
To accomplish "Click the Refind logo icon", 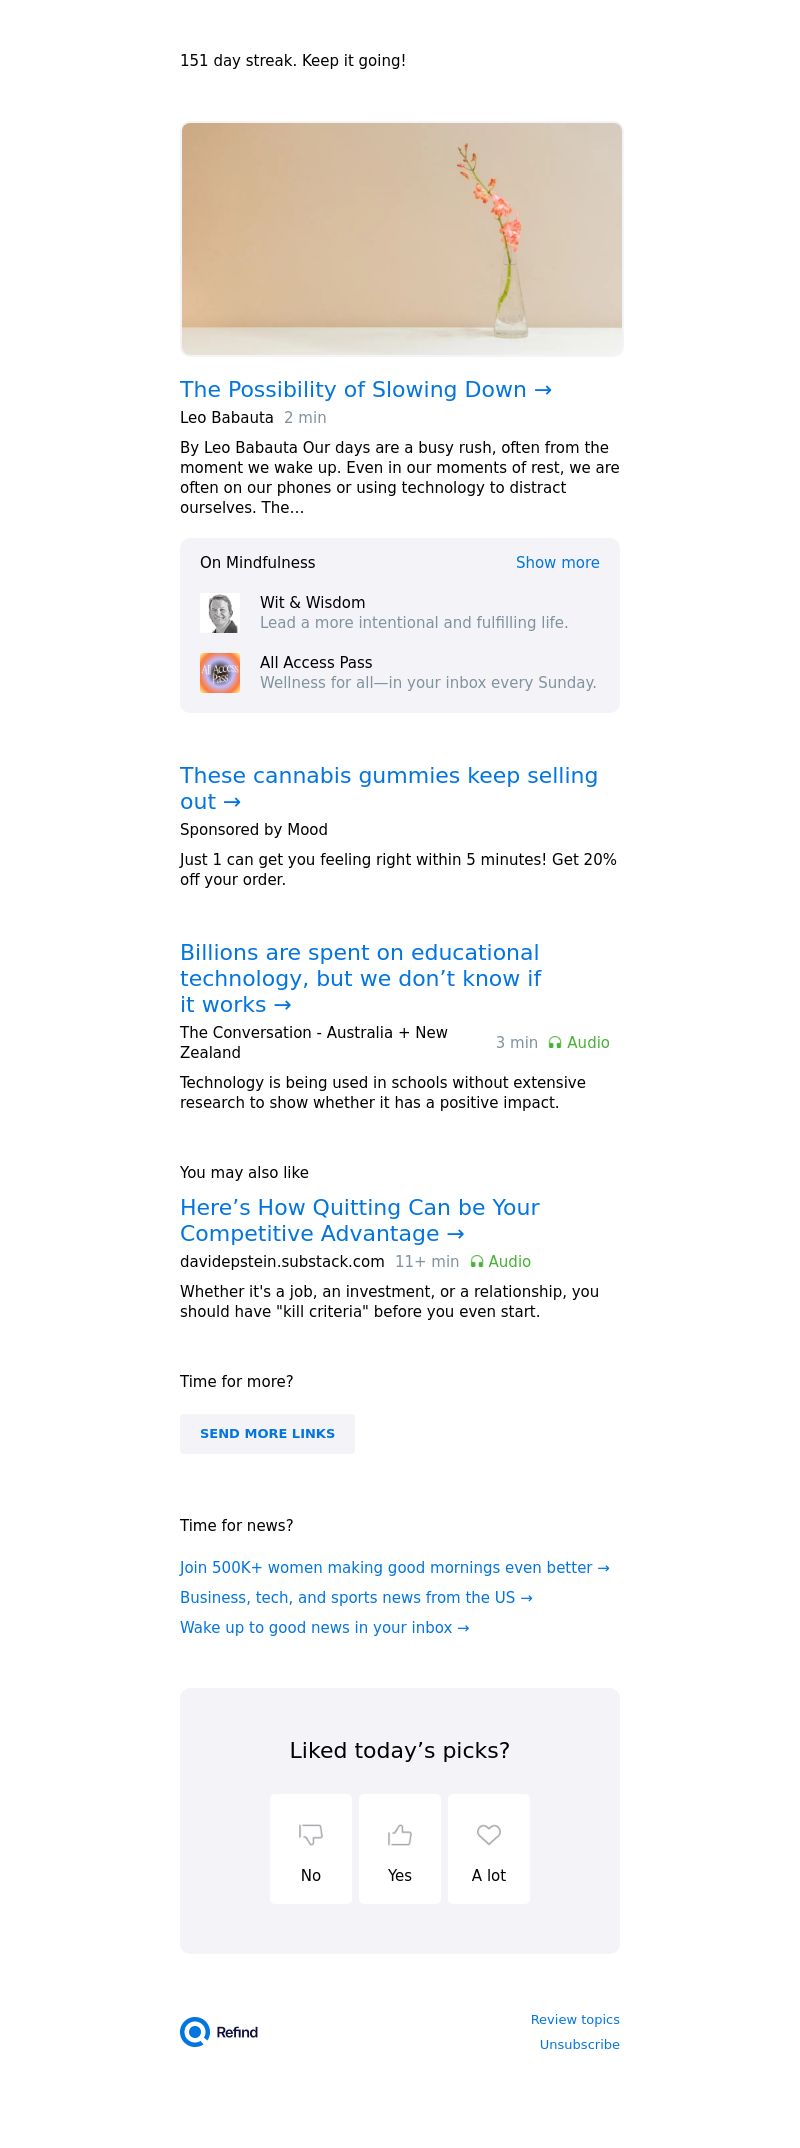I will tap(195, 2032).
